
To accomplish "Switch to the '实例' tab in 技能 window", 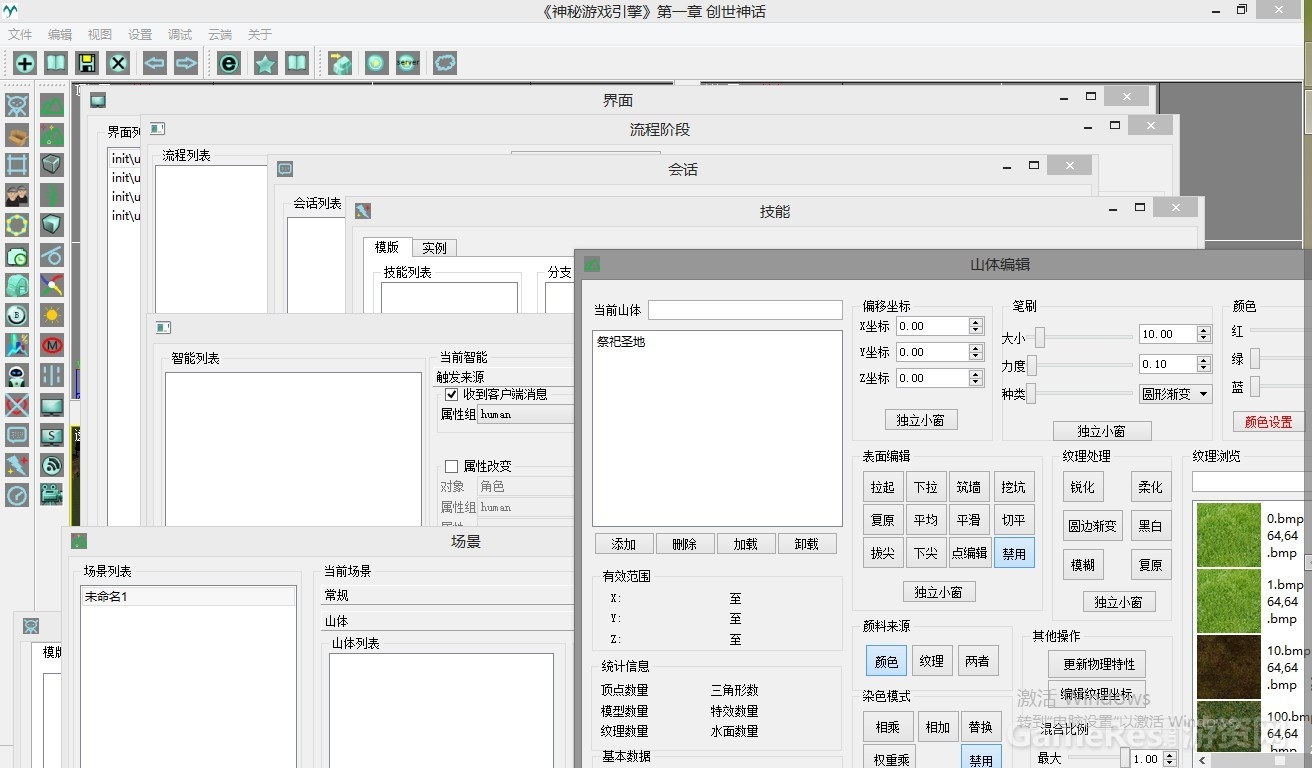I will point(434,248).
